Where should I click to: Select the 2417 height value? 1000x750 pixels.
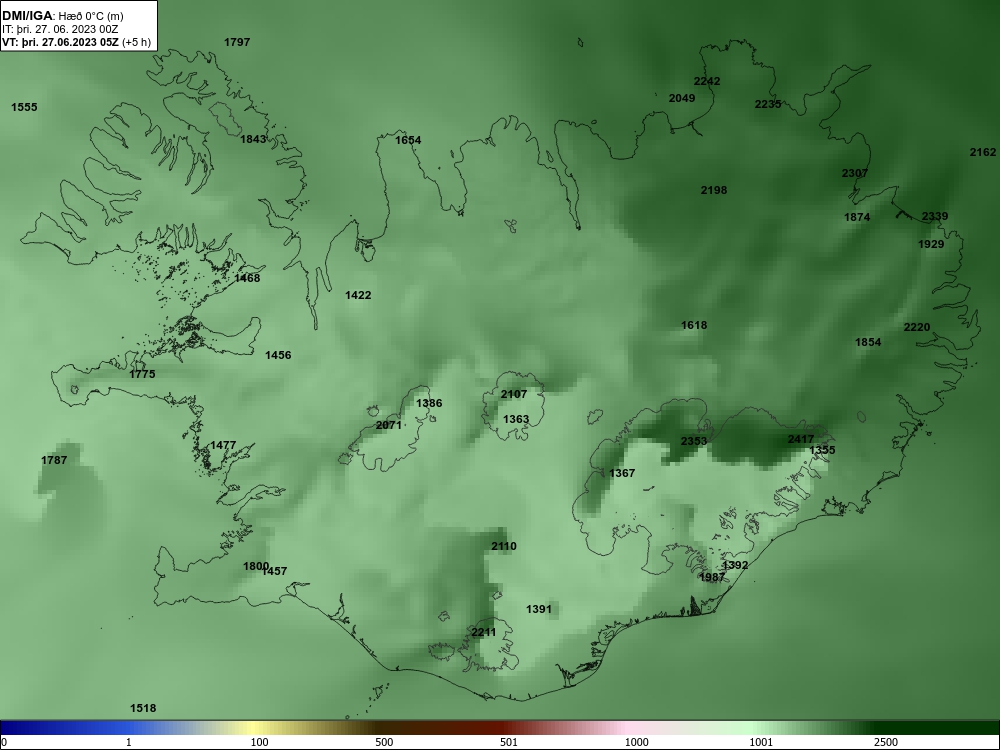801,439
